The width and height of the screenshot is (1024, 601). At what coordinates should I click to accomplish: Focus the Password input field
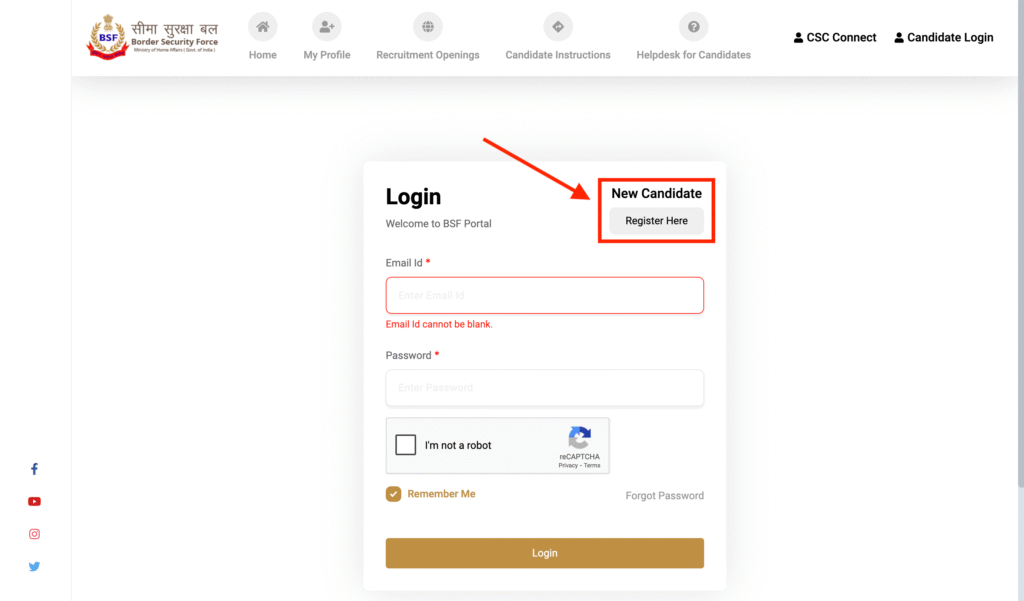click(x=545, y=388)
